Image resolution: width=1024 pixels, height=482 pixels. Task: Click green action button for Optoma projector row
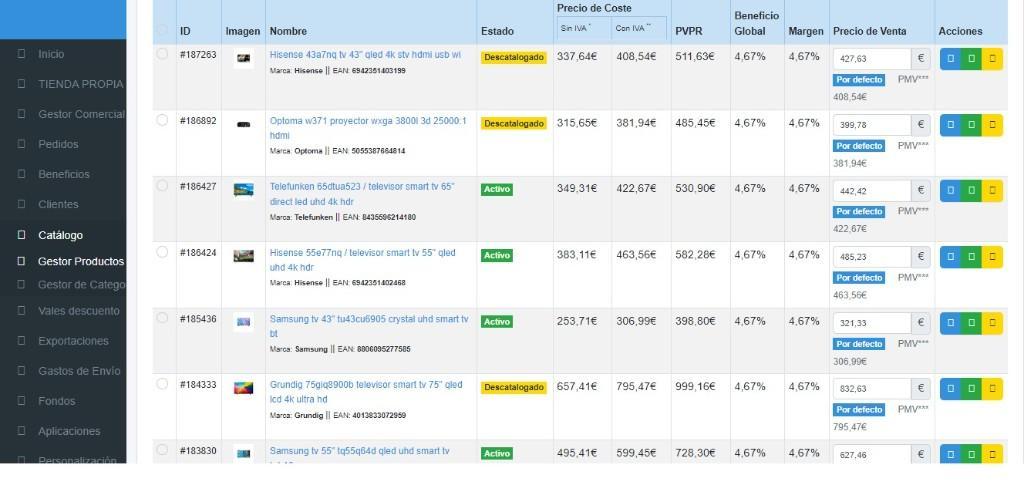(x=971, y=125)
